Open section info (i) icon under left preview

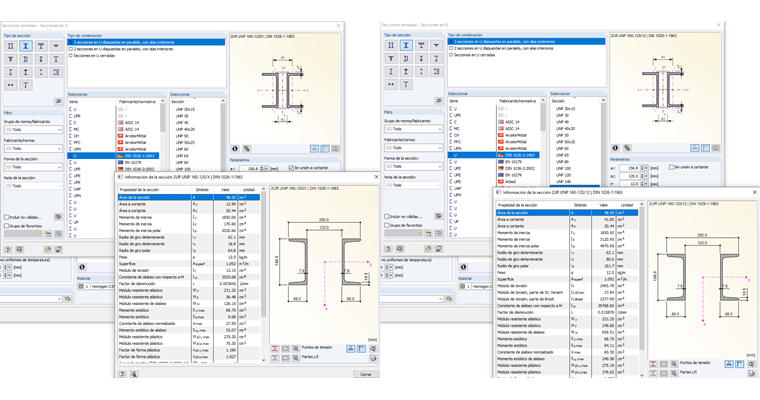[235, 148]
